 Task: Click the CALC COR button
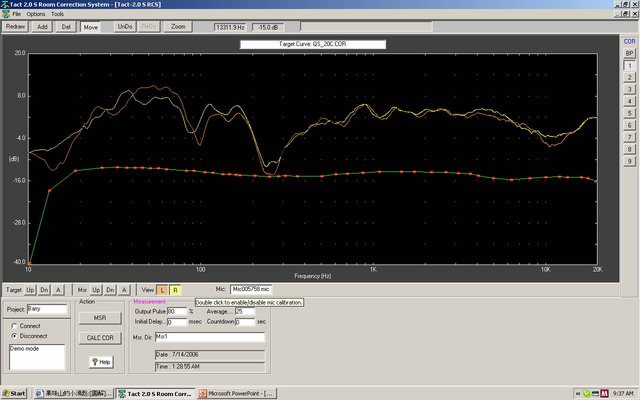click(x=100, y=338)
